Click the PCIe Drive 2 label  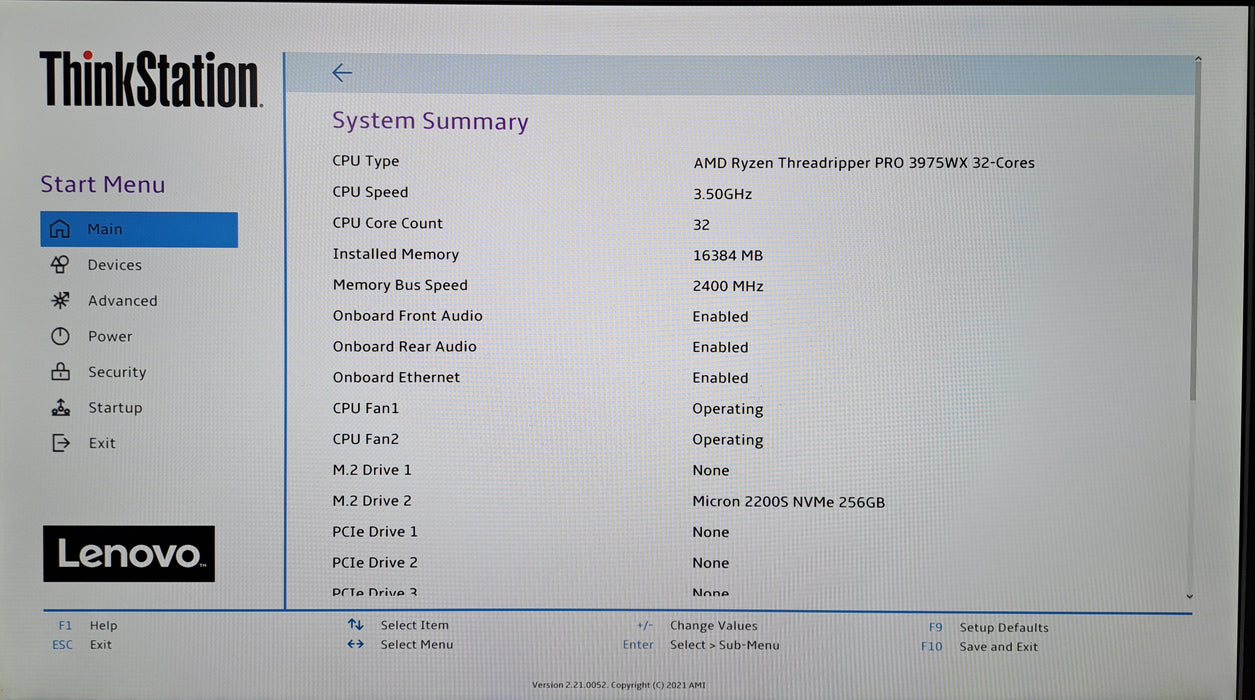[375, 563]
